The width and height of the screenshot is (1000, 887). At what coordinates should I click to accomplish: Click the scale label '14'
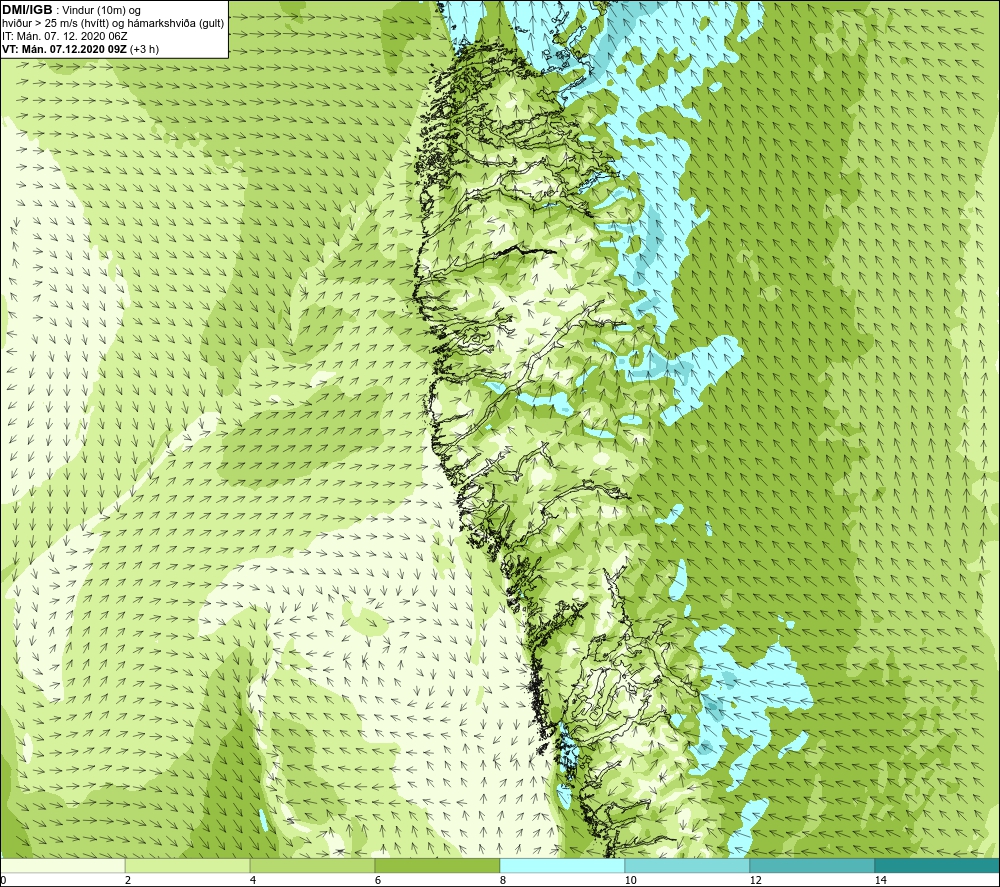[880, 880]
